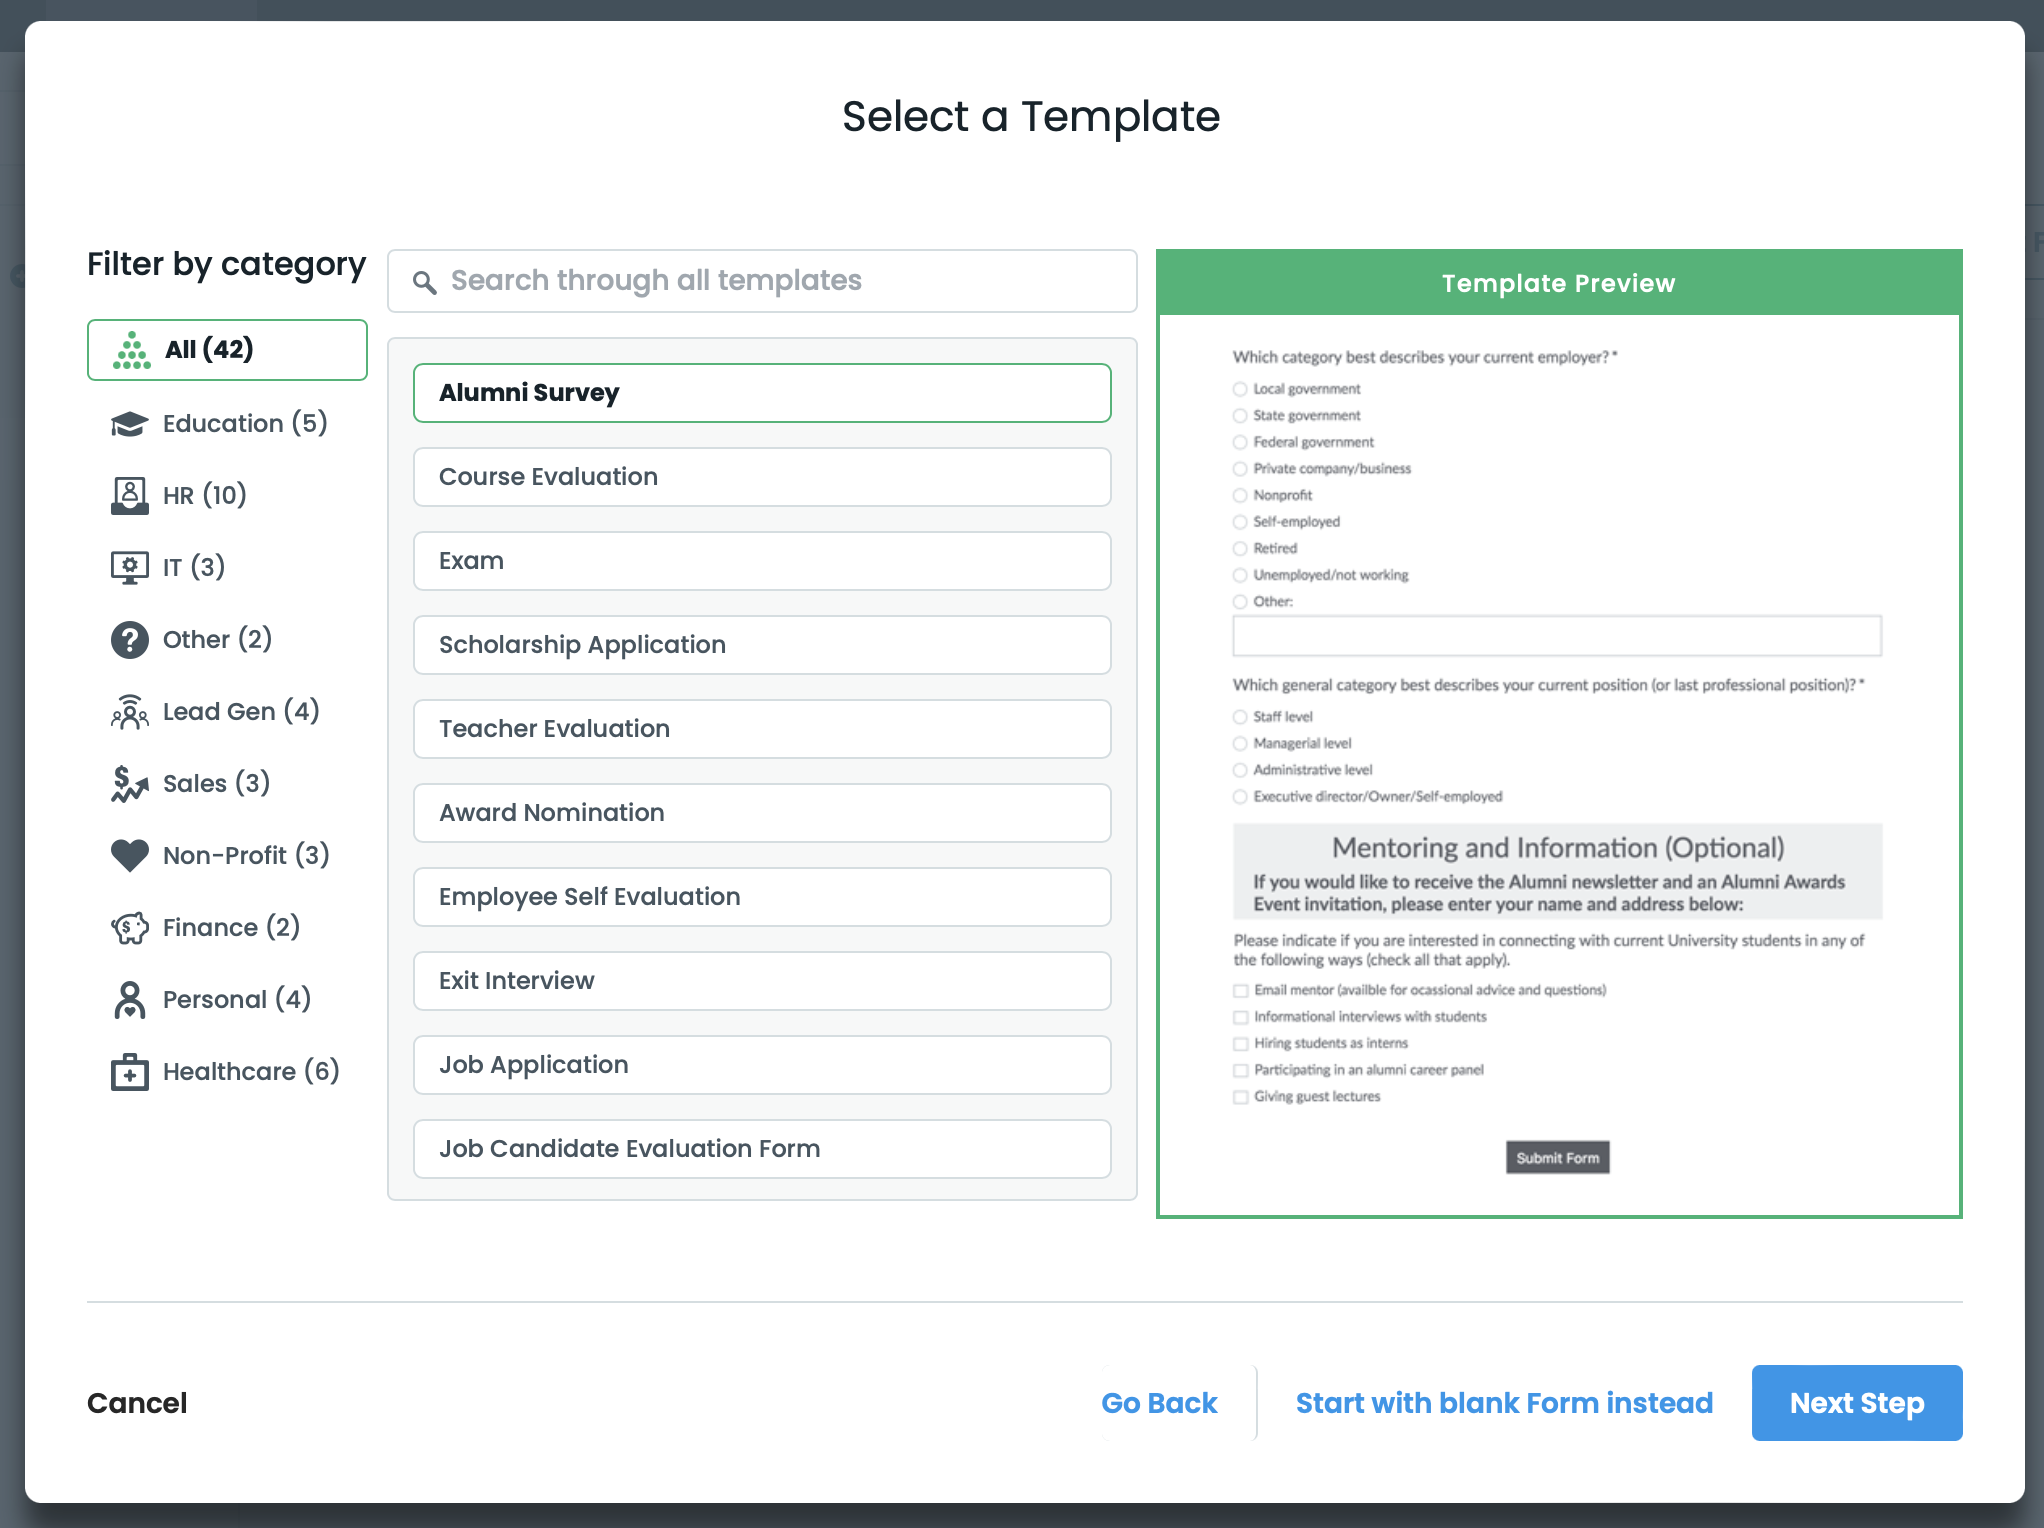
Task: Click the Education graduation cap icon
Action: click(x=129, y=424)
